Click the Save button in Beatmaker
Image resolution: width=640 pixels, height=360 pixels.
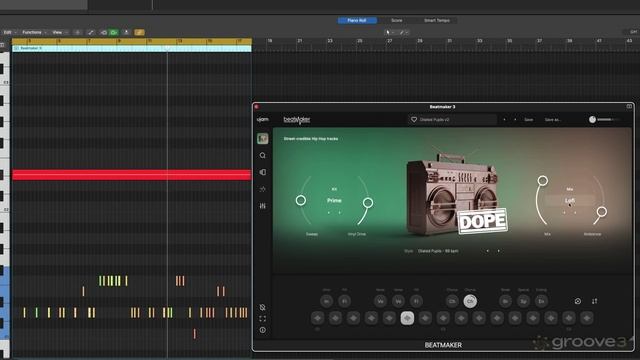529,120
